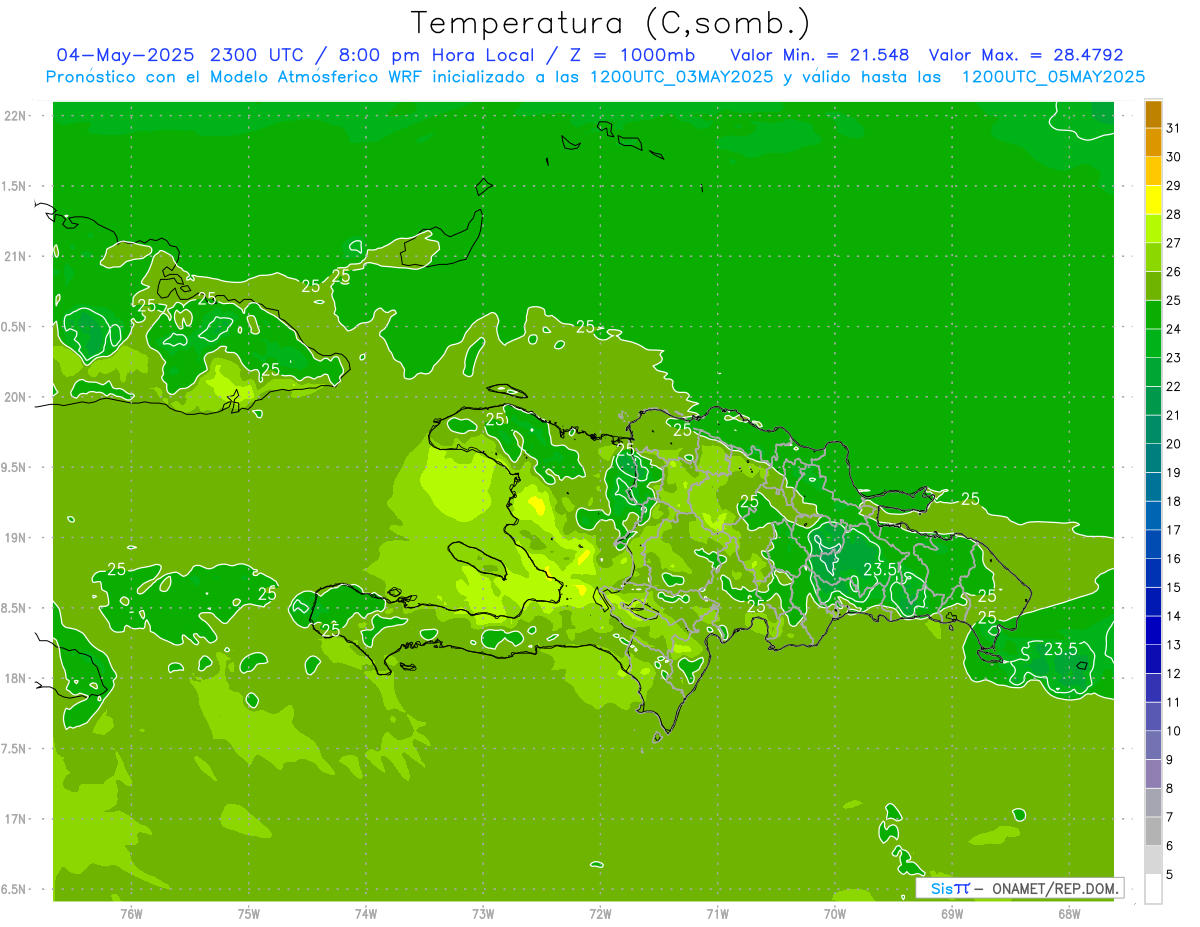Click the "70W" longitude axis label
Viewport: 1200px width, 927px height.
pos(834,914)
